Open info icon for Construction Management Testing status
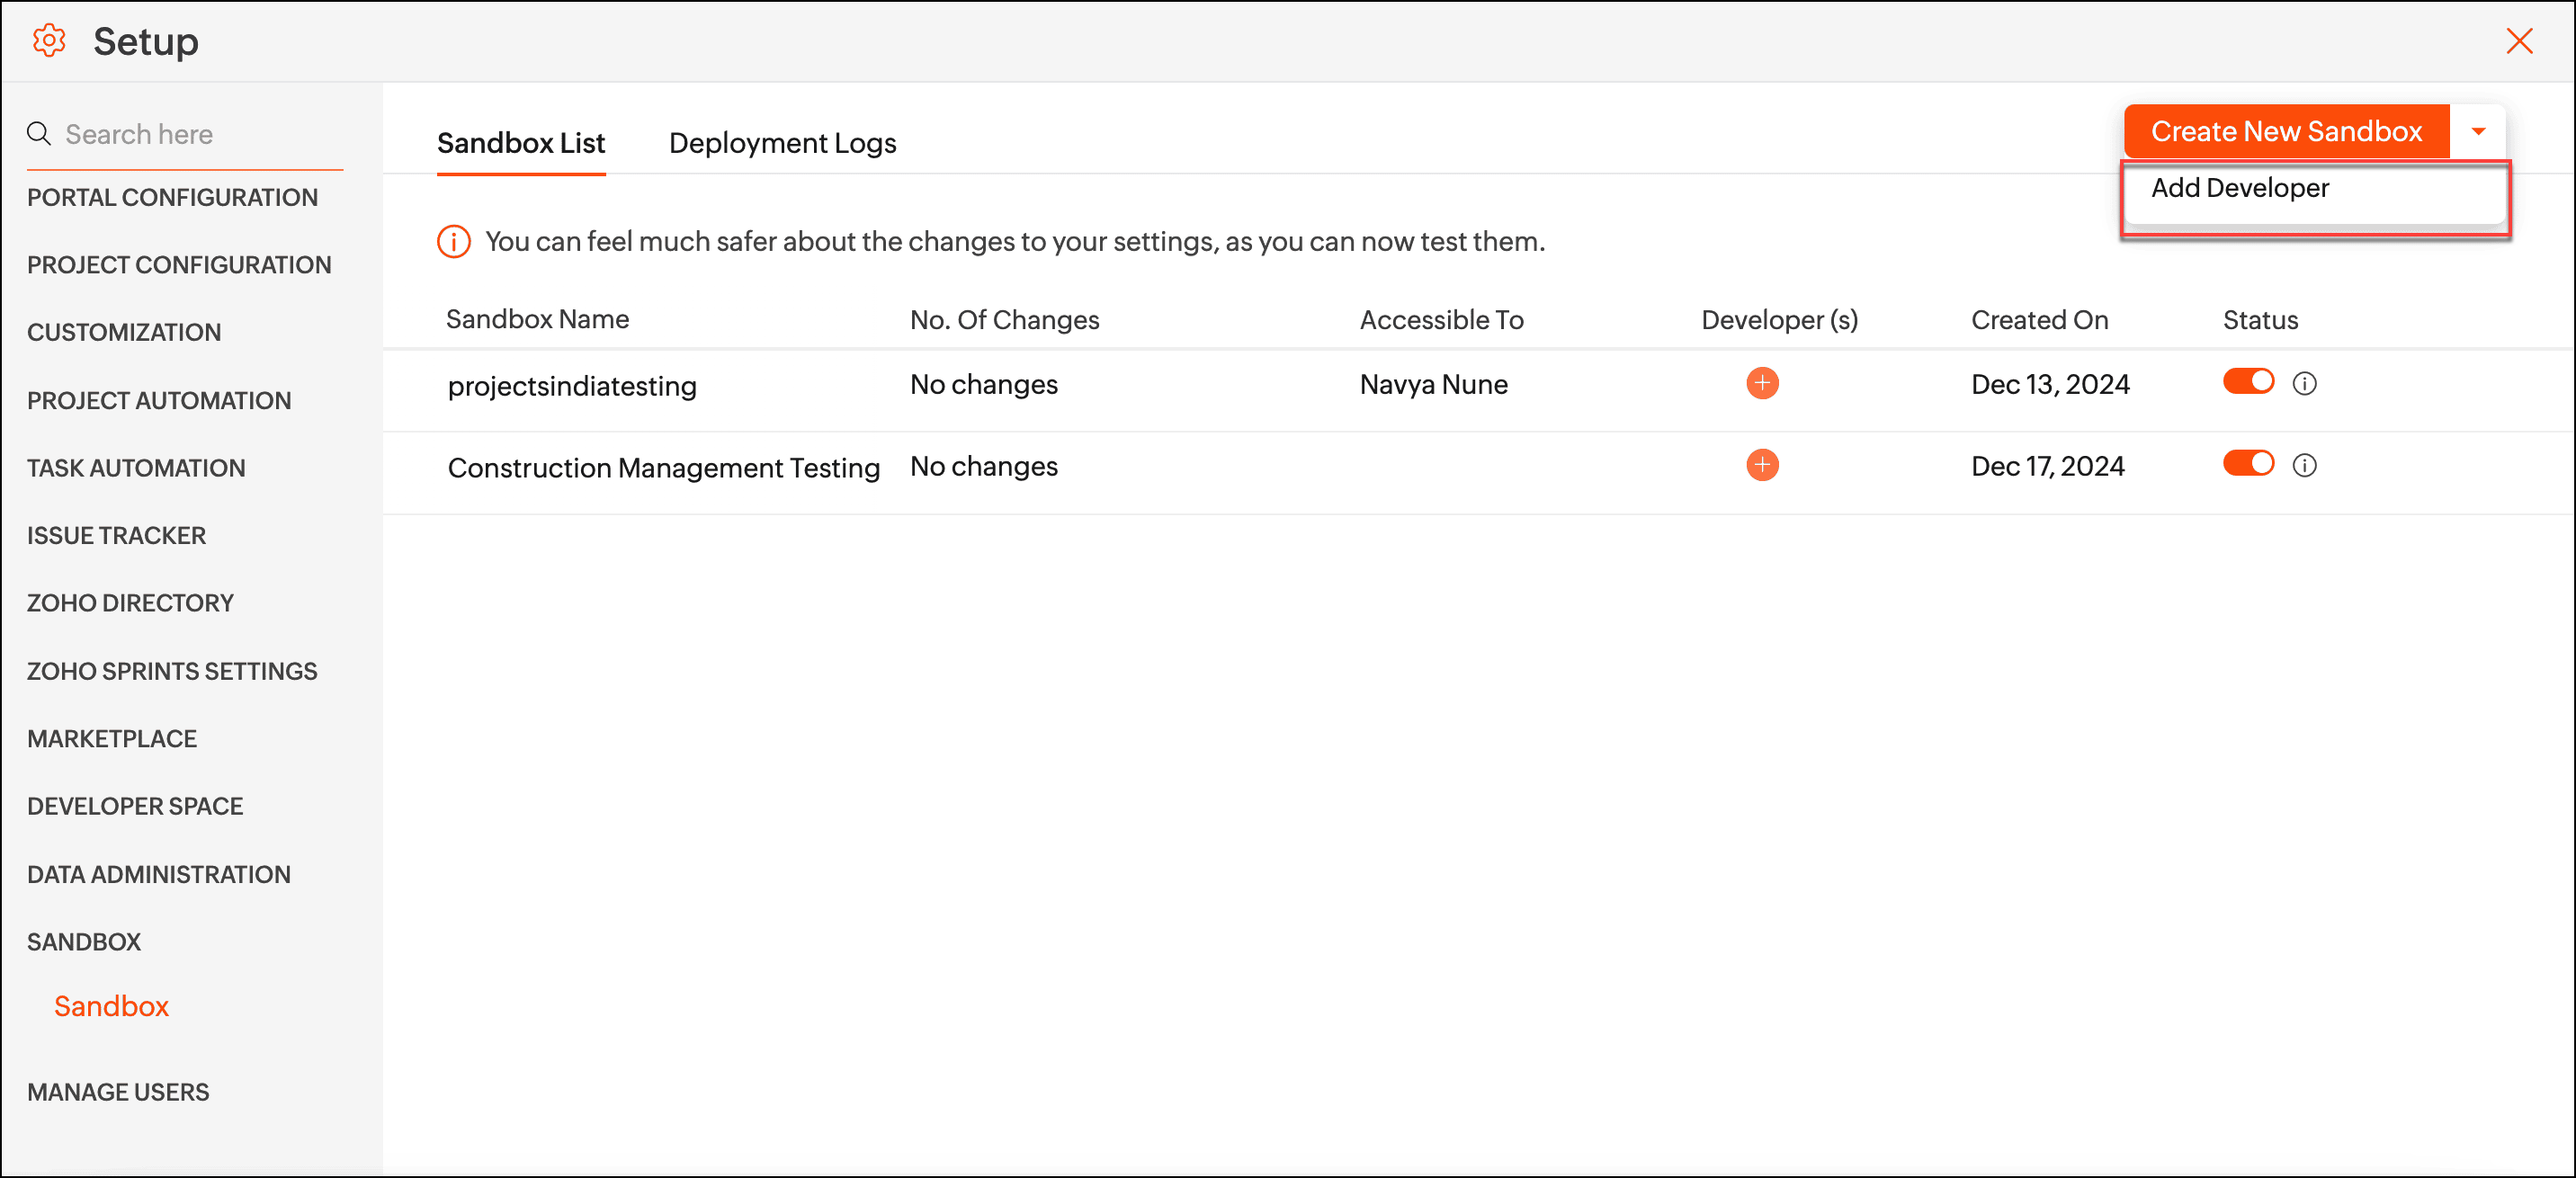The image size is (2576, 1178). coord(2304,466)
